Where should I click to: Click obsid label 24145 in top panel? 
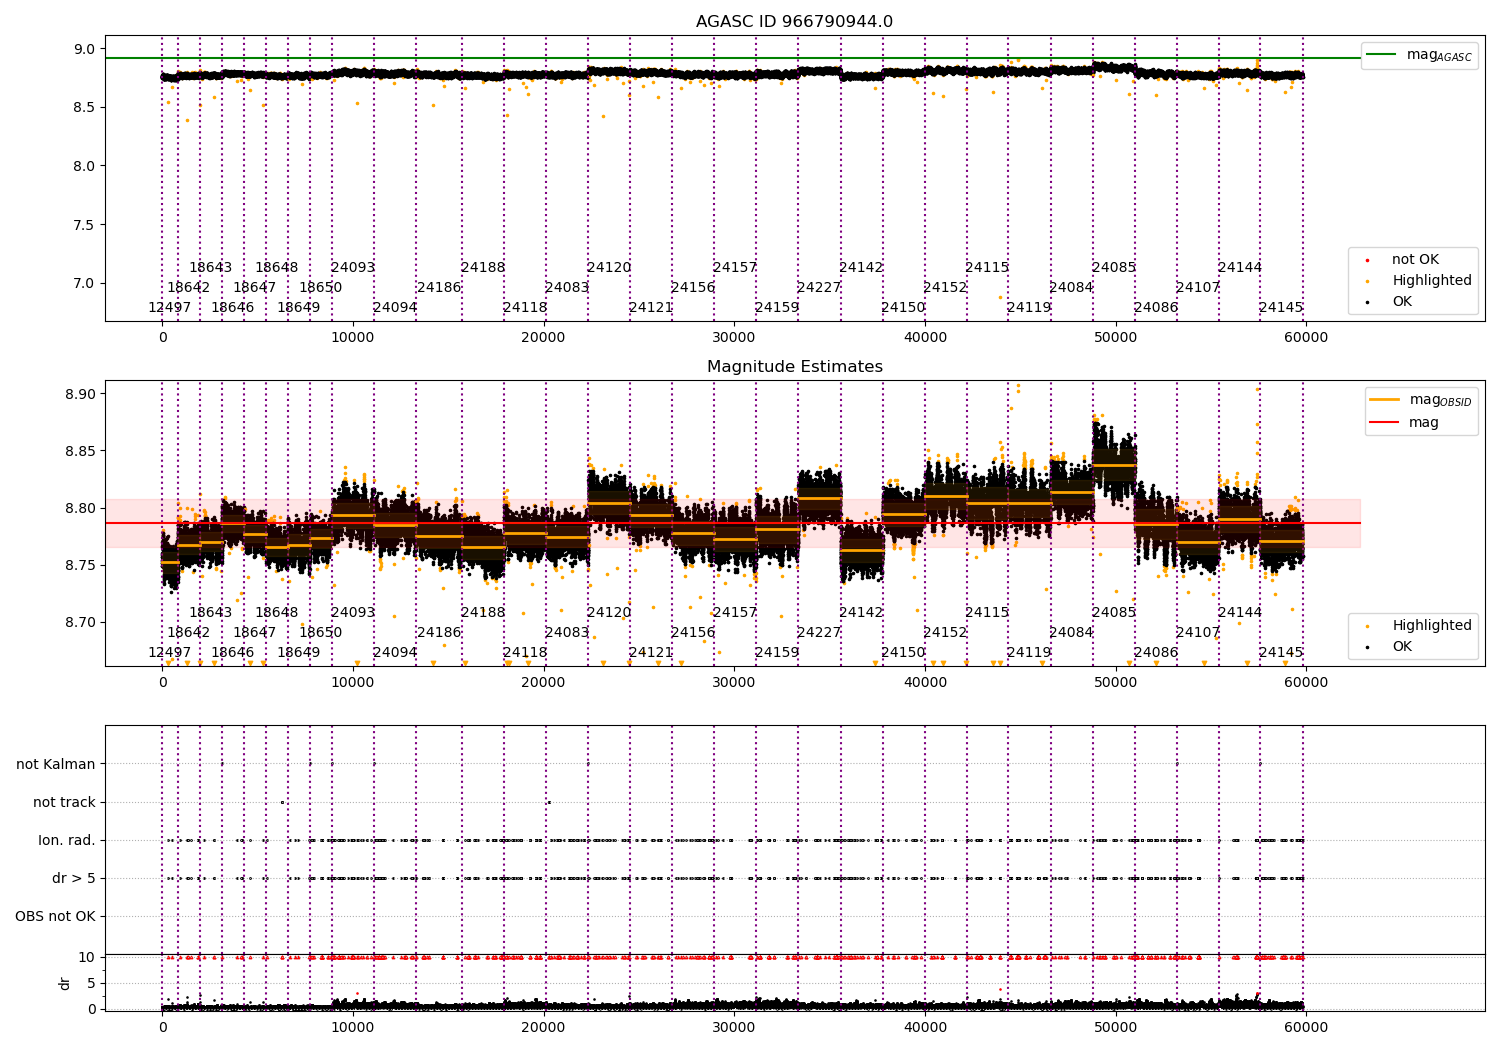(1281, 308)
